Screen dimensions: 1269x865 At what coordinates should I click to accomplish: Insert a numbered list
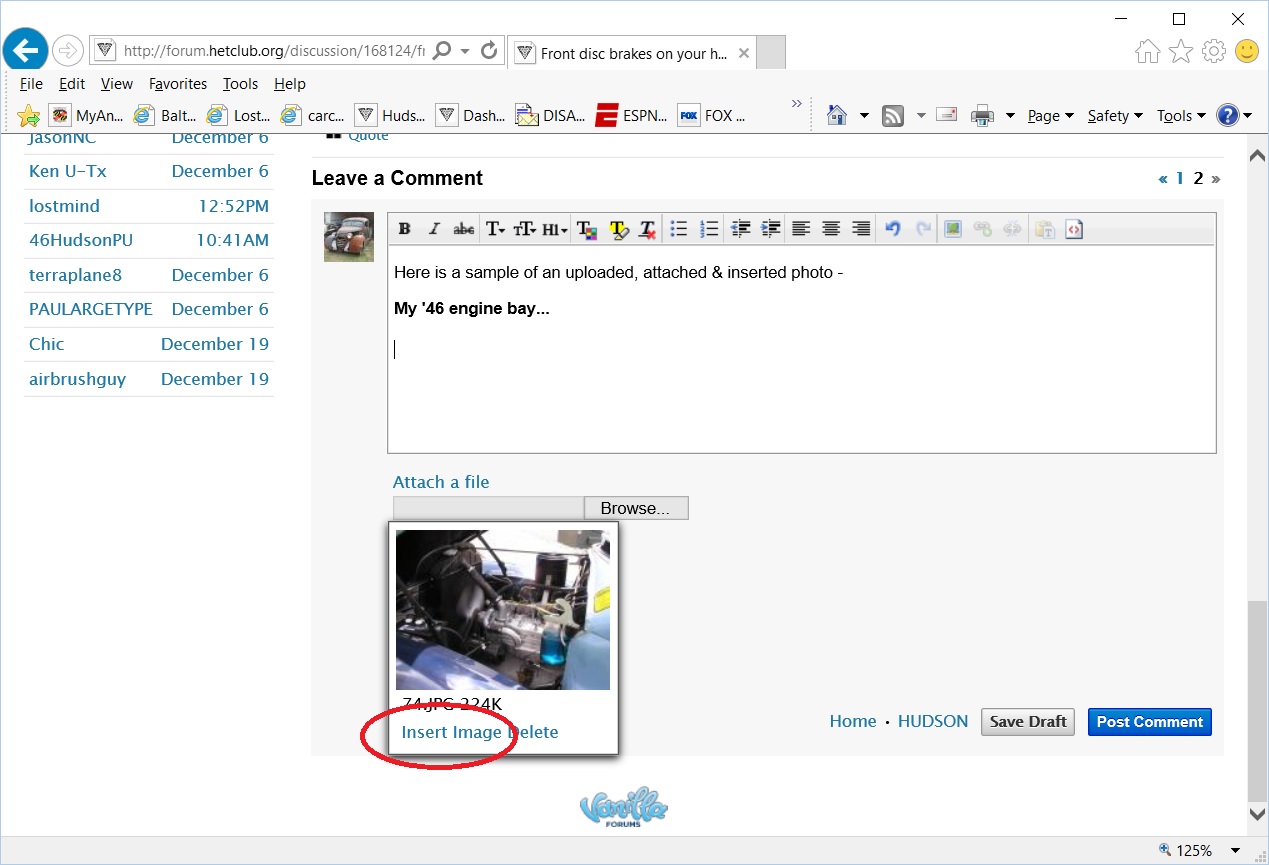(709, 229)
